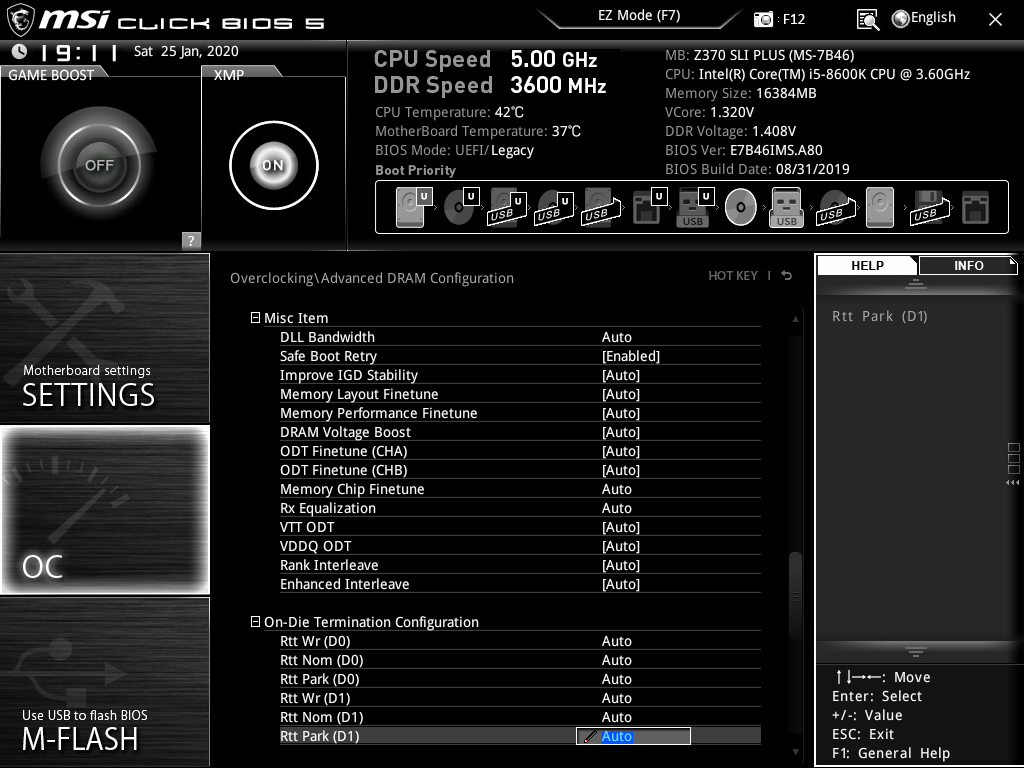Click the DLL Bandwidth Auto value
This screenshot has width=1024, height=768.
point(616,337)
